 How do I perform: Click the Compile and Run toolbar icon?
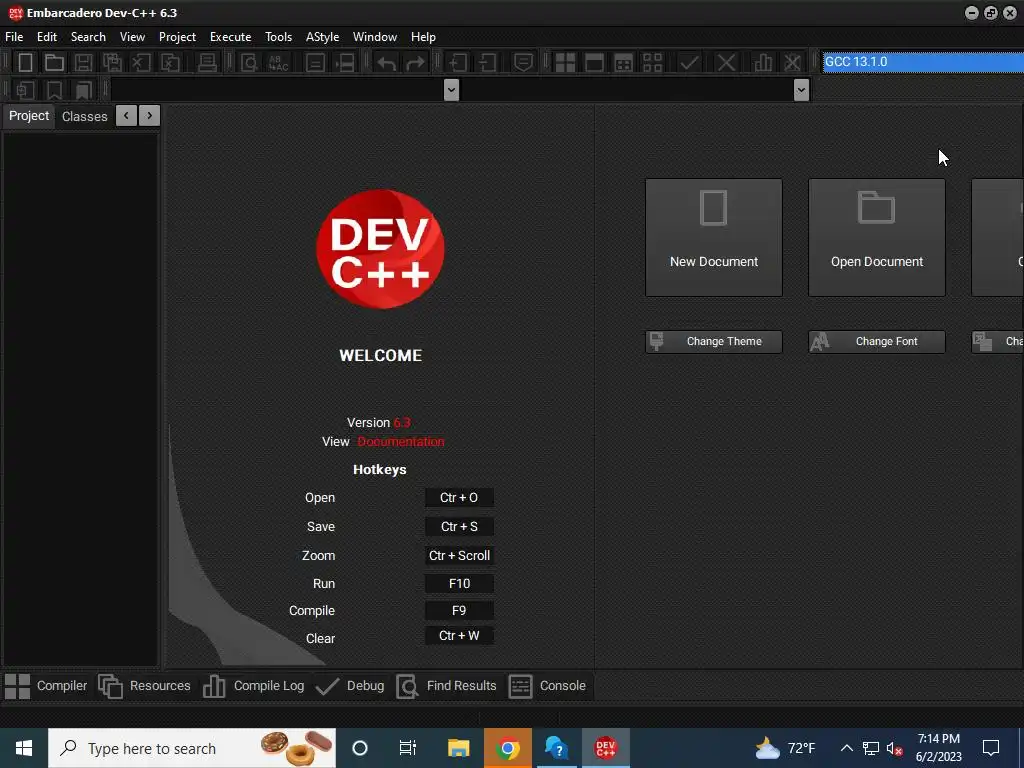(x=624, y=63)
